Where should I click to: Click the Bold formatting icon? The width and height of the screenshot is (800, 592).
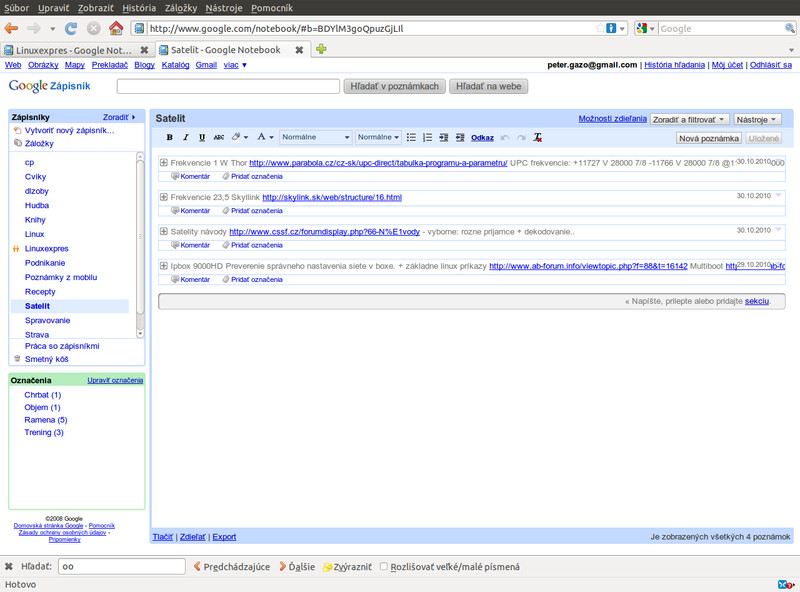tap(170, 137)
